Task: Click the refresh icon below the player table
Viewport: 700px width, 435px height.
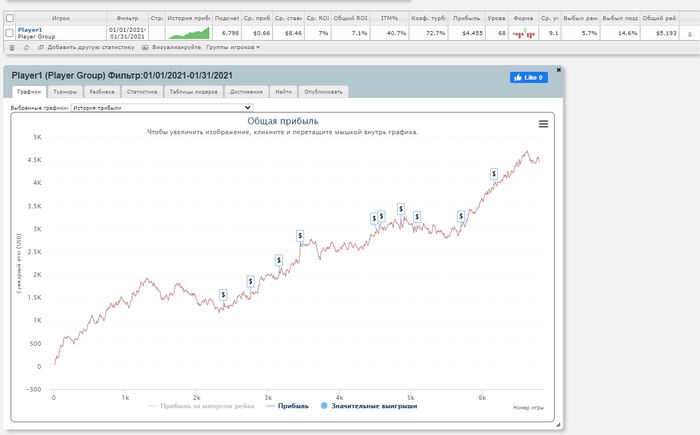Action: coord(26,47)
